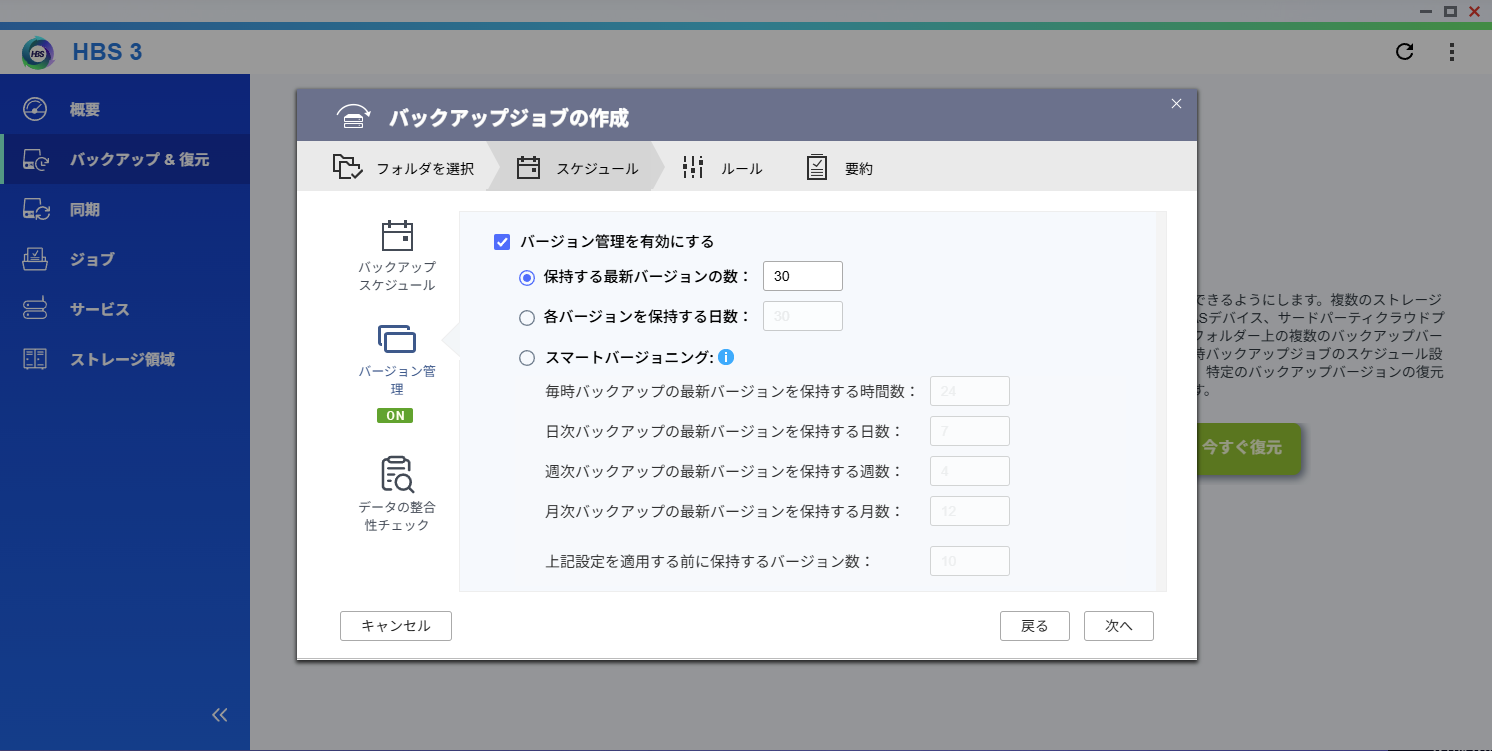Click the smart versioning info icon
The height and width of the screenshot is (751, 1492).
(727, 357)
